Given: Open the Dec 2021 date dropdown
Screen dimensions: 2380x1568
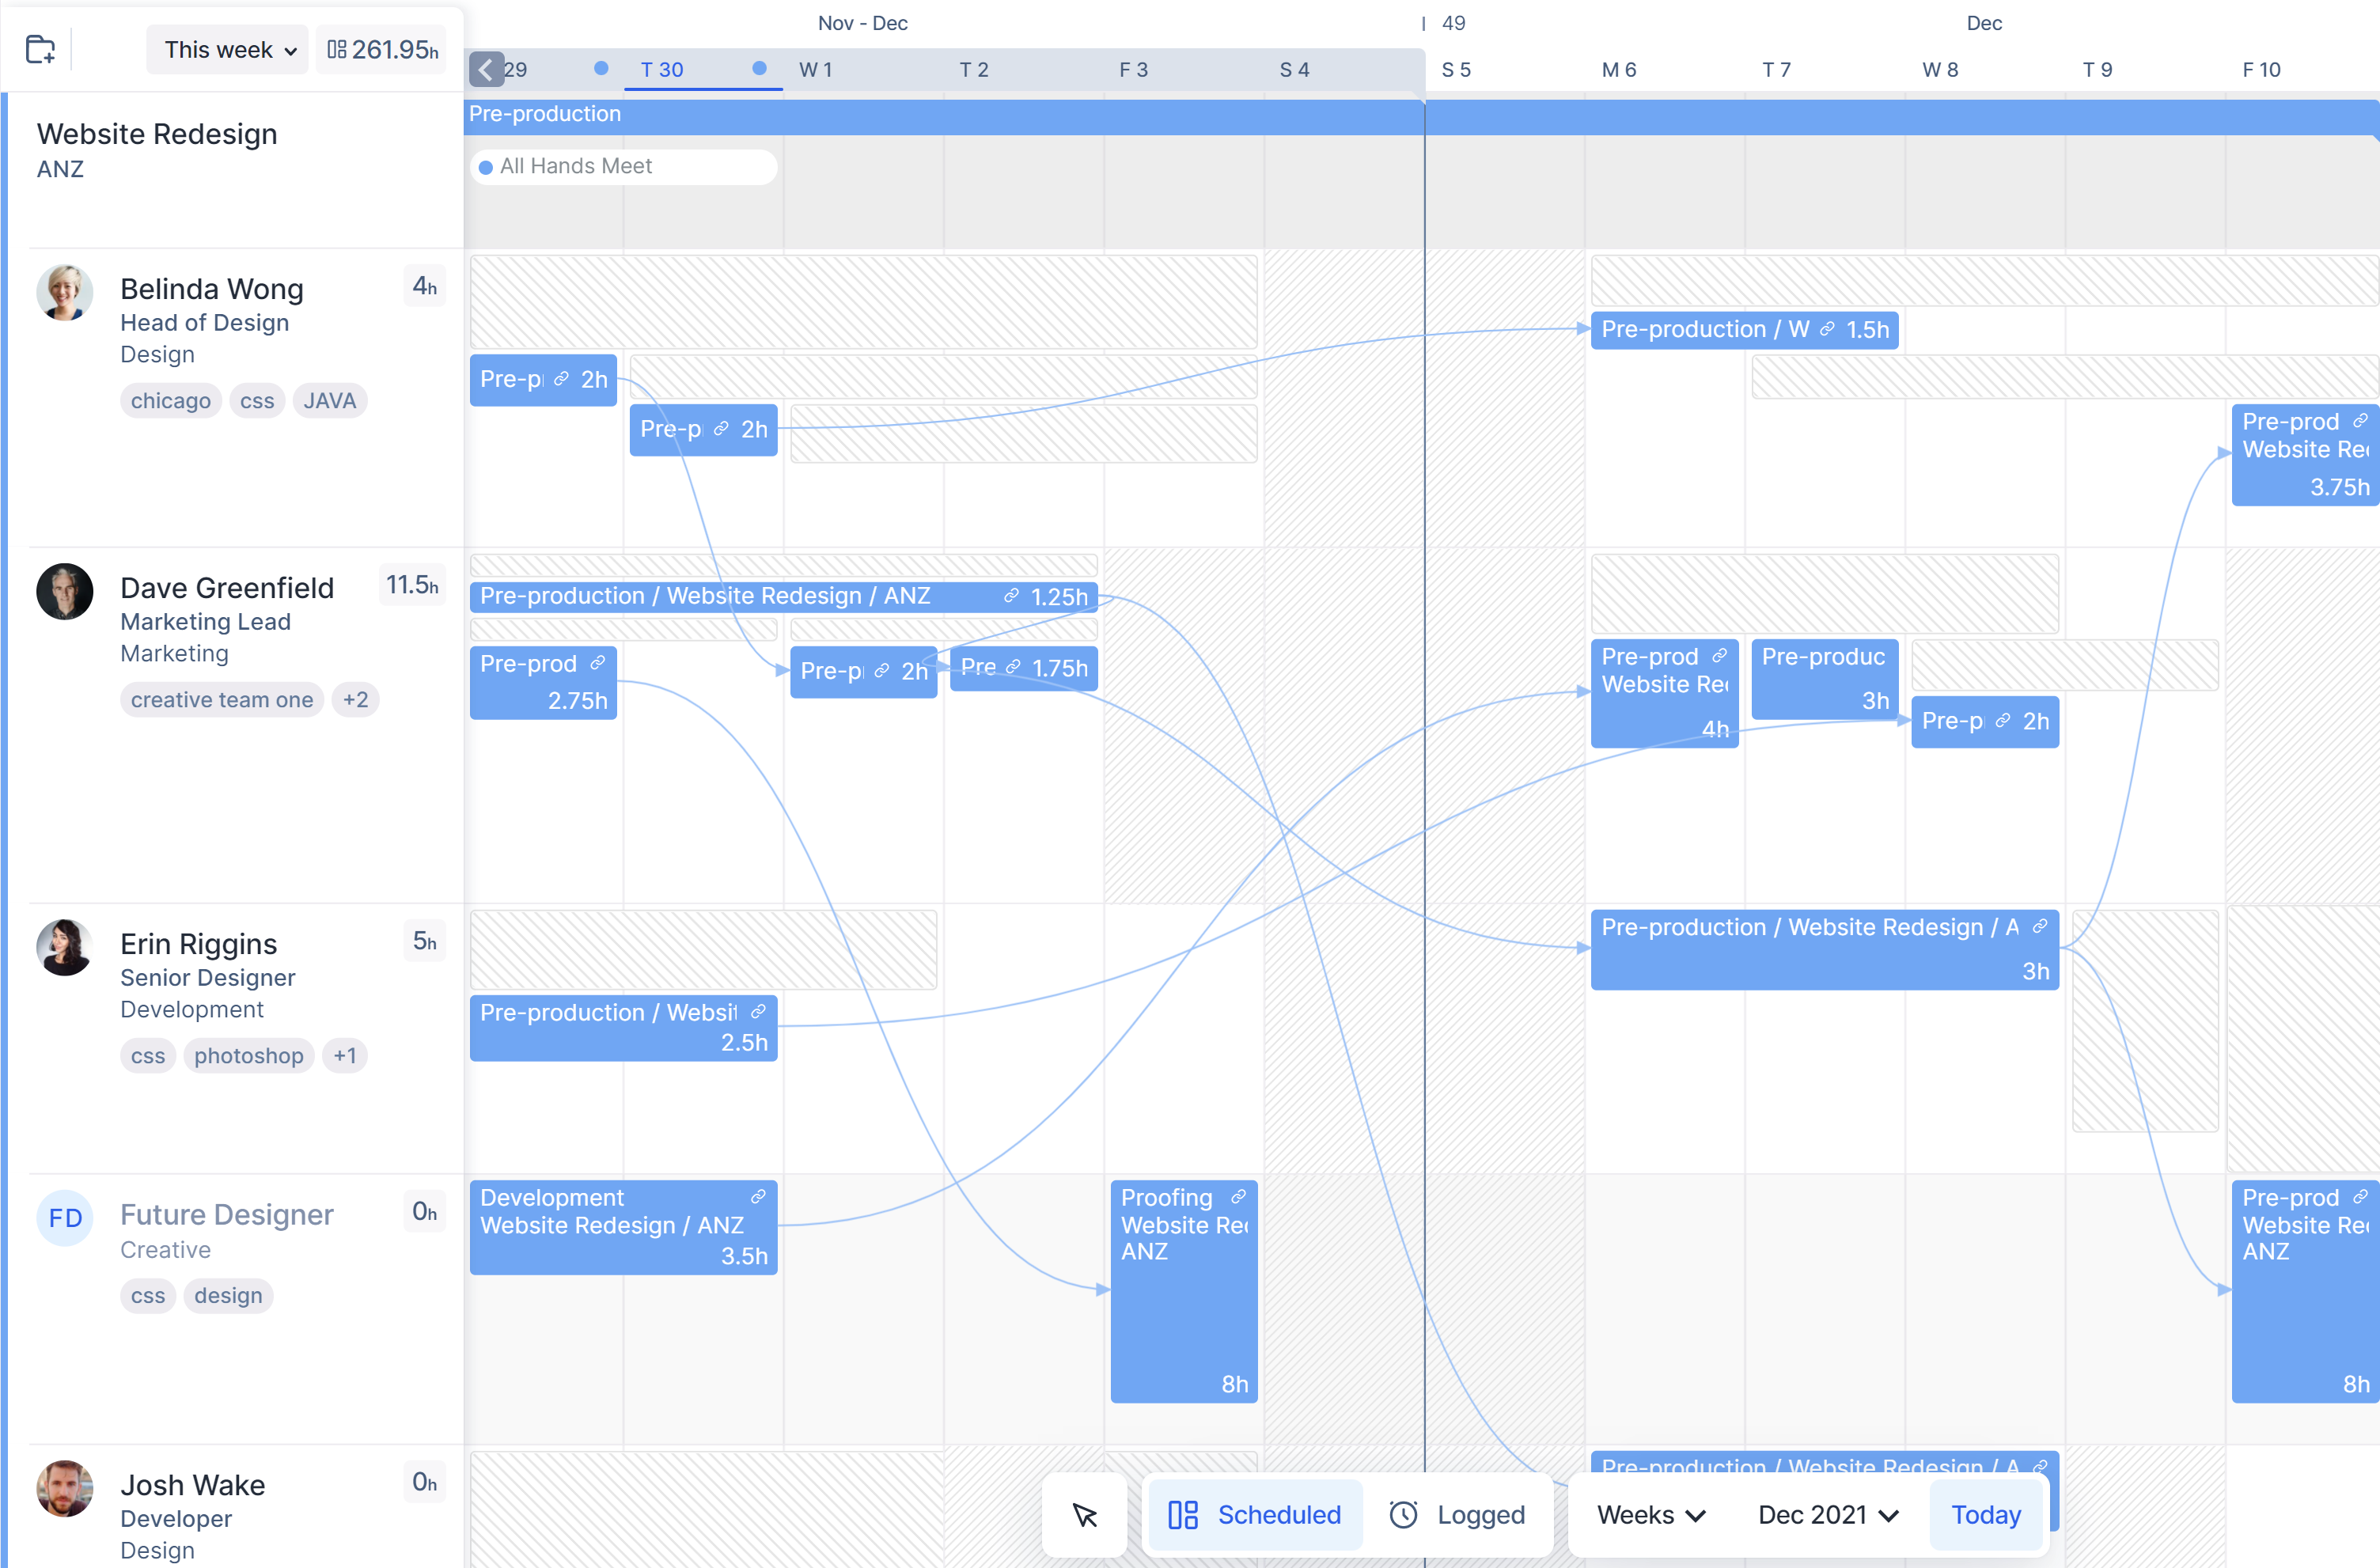Looking at the screenshot, I should click(1827, 1515).
